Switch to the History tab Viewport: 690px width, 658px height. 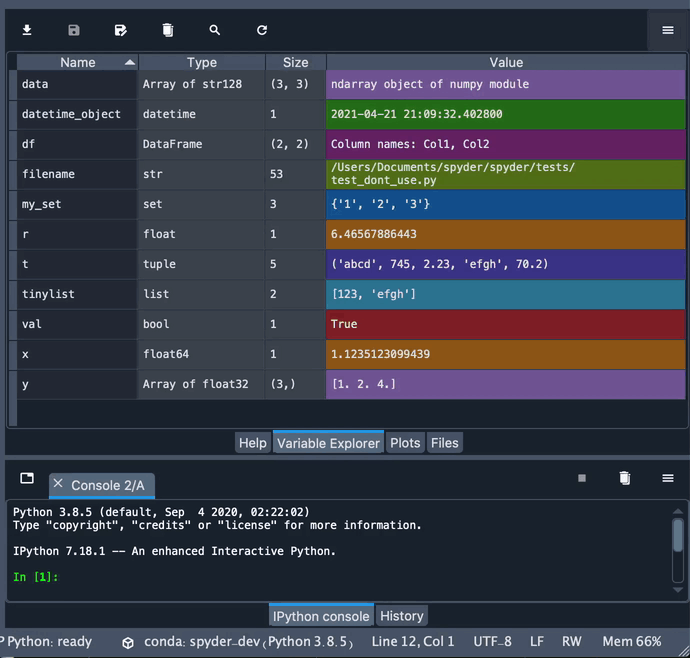[402, 616]
